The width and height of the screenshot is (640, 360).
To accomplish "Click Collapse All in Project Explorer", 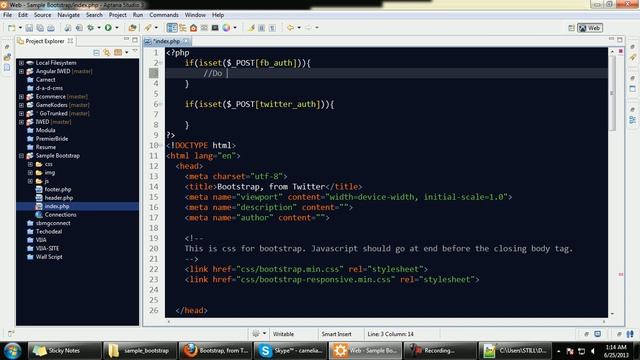I will [x=96, y=53].
